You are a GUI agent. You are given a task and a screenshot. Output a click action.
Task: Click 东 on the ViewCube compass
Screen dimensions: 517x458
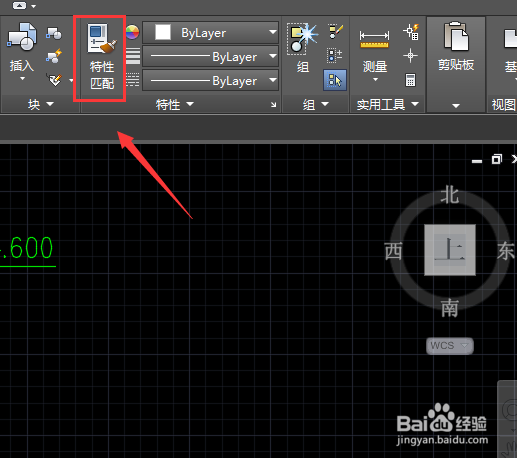point(506,251)
